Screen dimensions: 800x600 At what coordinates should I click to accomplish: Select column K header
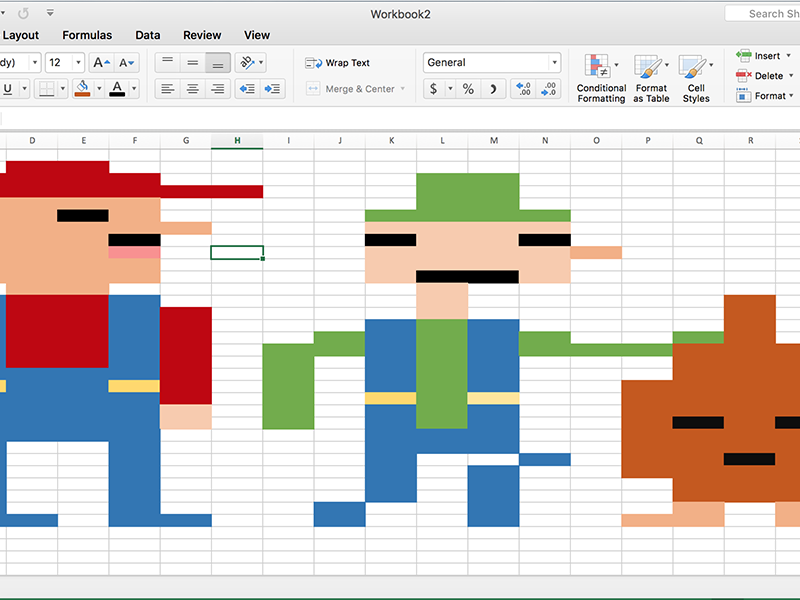pyautogui.click(x=391, y=140)
